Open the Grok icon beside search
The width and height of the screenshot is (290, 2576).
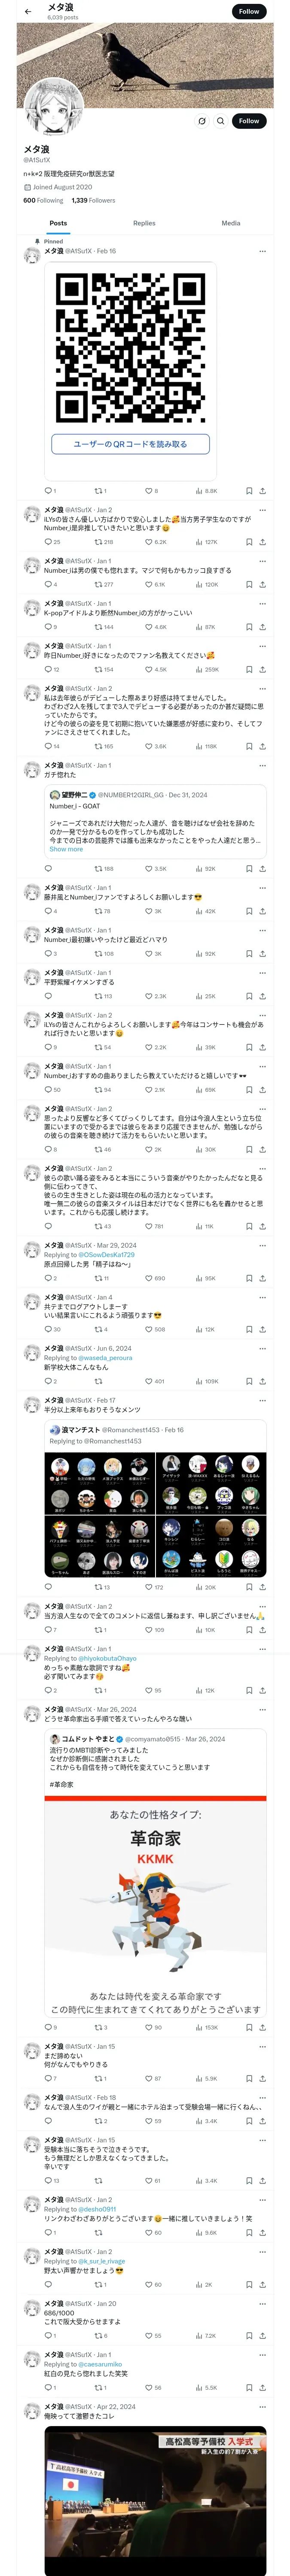coord(201,121)
